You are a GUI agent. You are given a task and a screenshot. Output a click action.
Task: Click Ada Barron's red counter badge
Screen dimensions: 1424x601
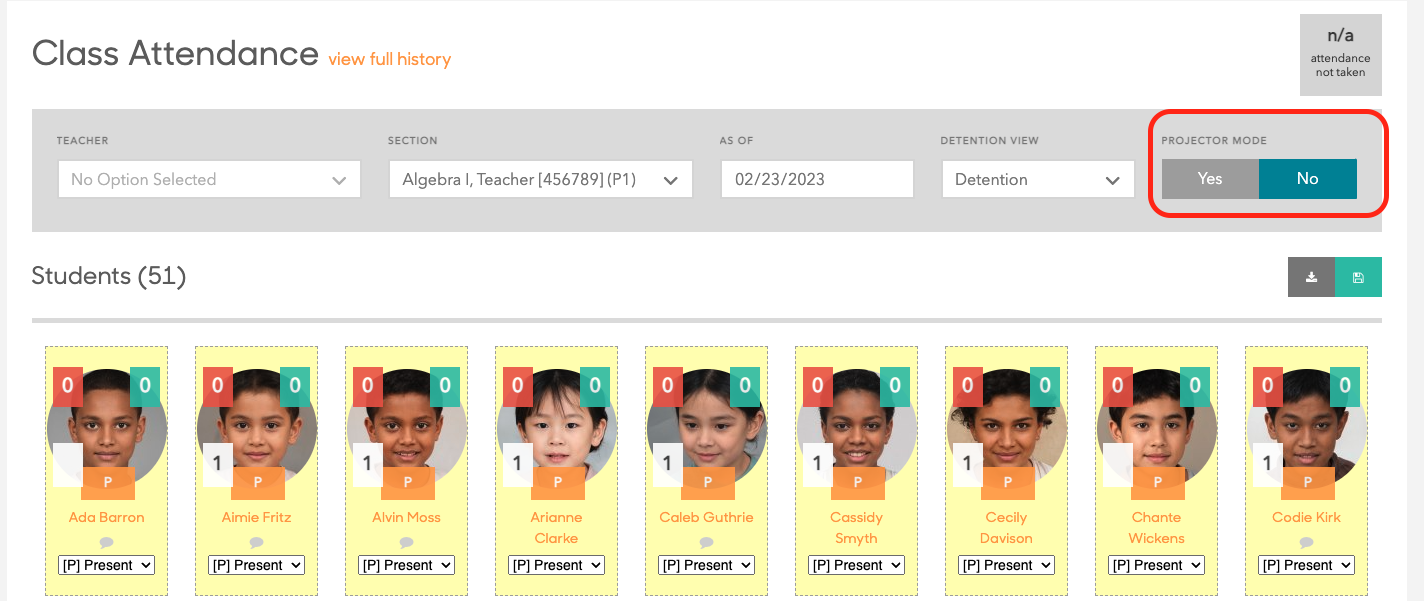[68, 386]
